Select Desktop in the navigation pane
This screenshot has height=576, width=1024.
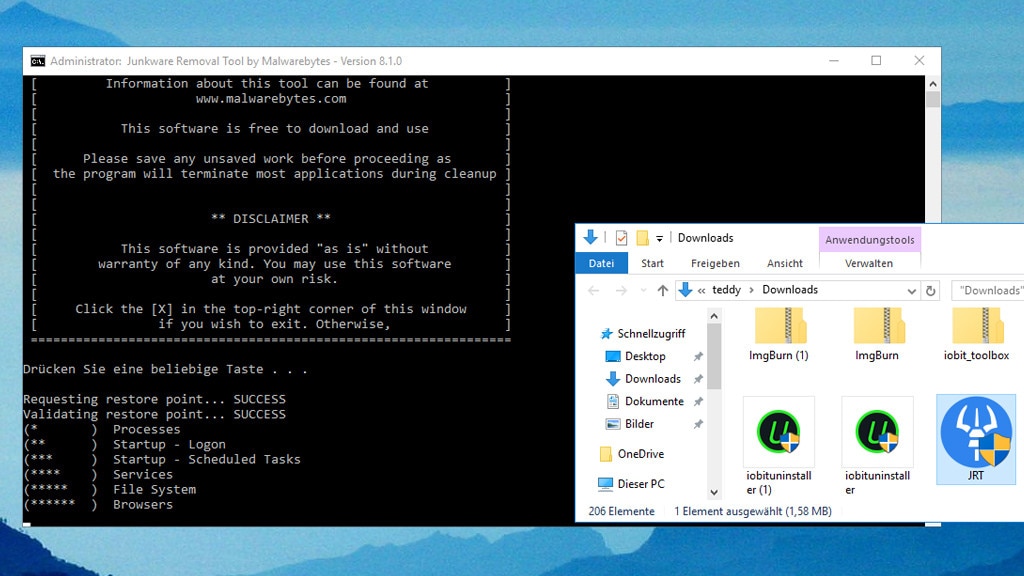point(636,357)
